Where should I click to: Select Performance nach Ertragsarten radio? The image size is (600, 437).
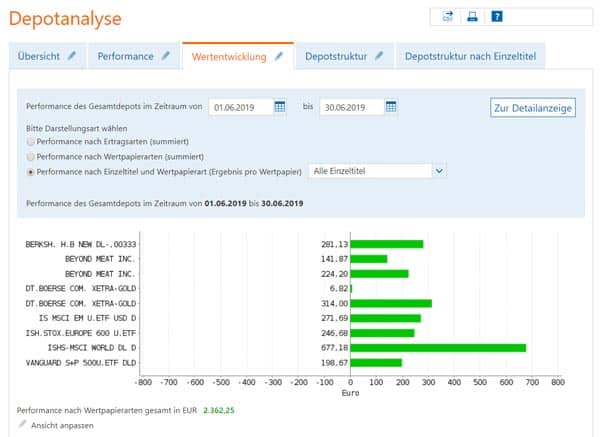[30, 142]
